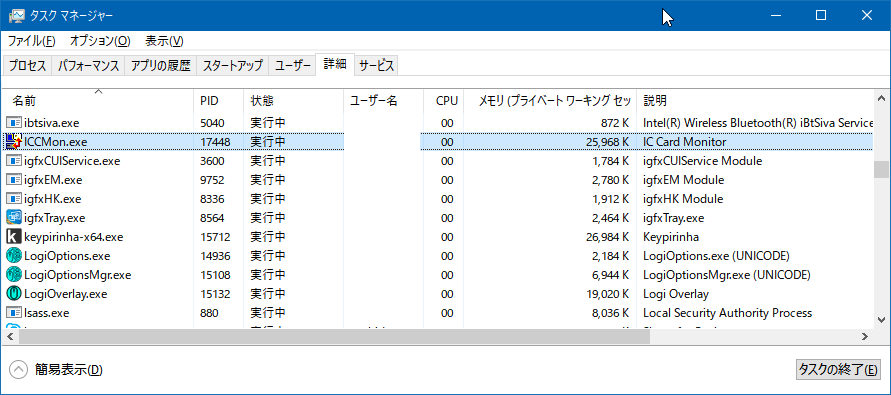This screenshot has height=395, width=891.
Task: Click the 19,020 K memory value
Action: [607, 294]
